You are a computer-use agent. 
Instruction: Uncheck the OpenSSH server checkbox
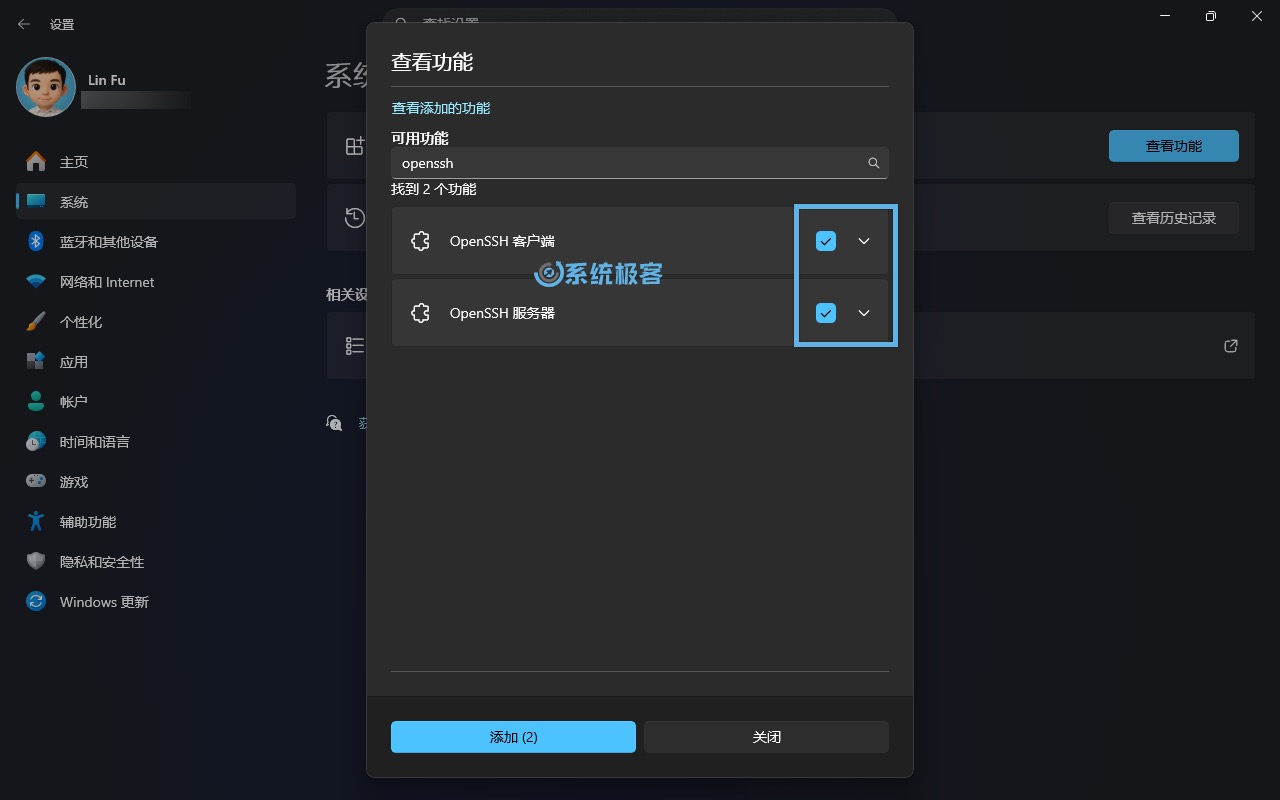[x=826, y=312]
